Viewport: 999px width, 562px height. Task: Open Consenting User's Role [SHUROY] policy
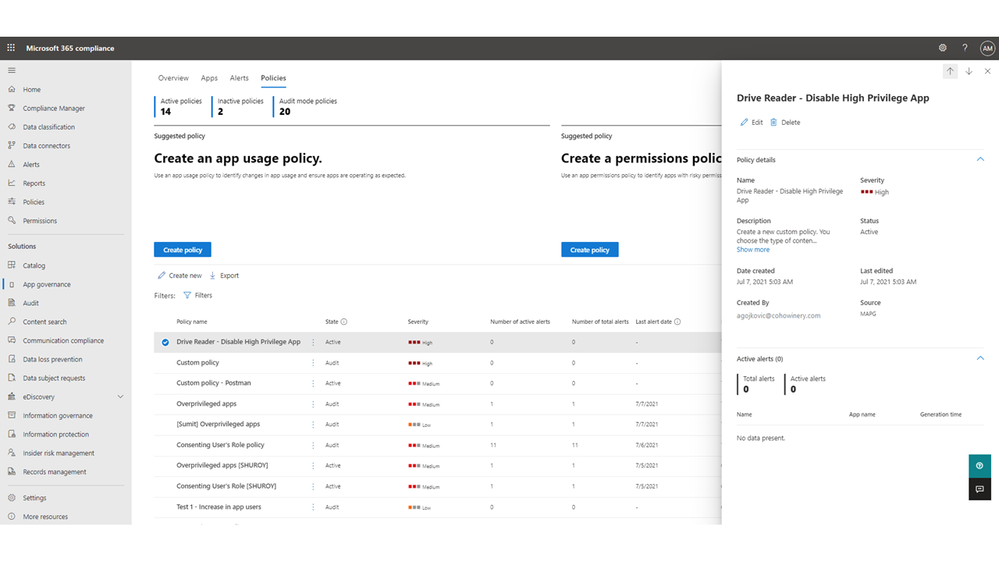[x=226, y=486]
